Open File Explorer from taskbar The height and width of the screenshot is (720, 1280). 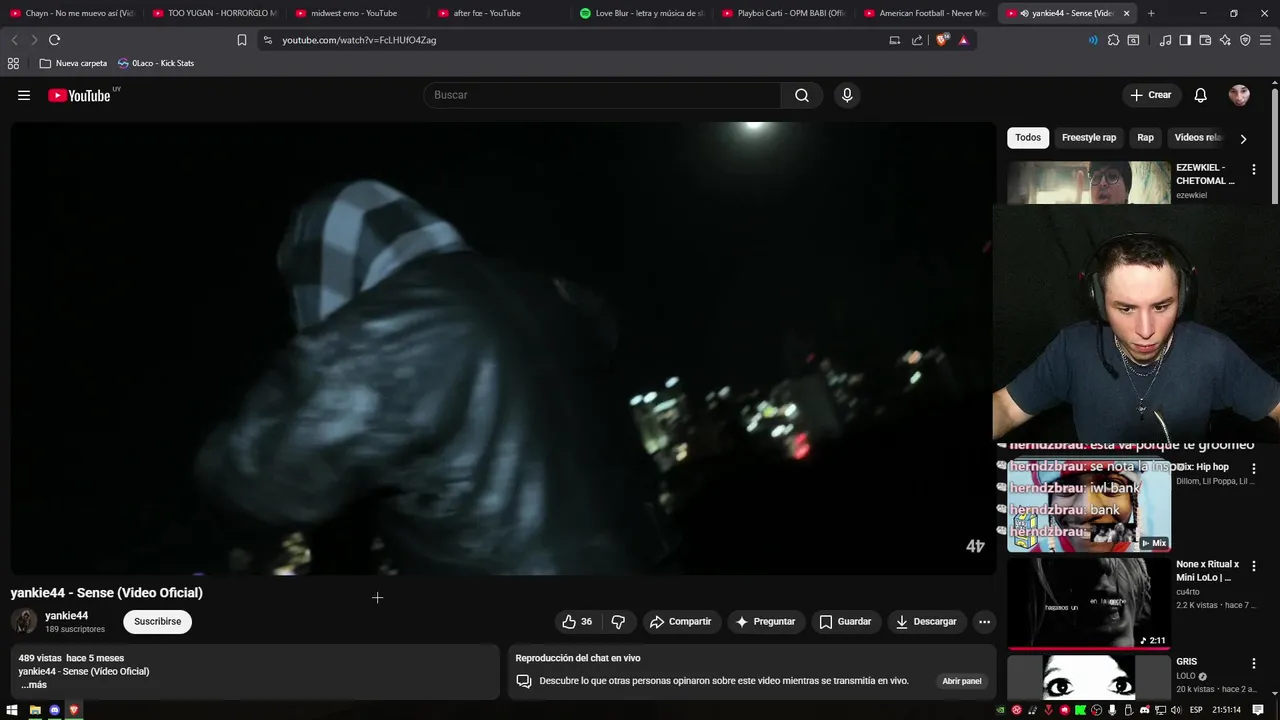(x=34, y=710)
